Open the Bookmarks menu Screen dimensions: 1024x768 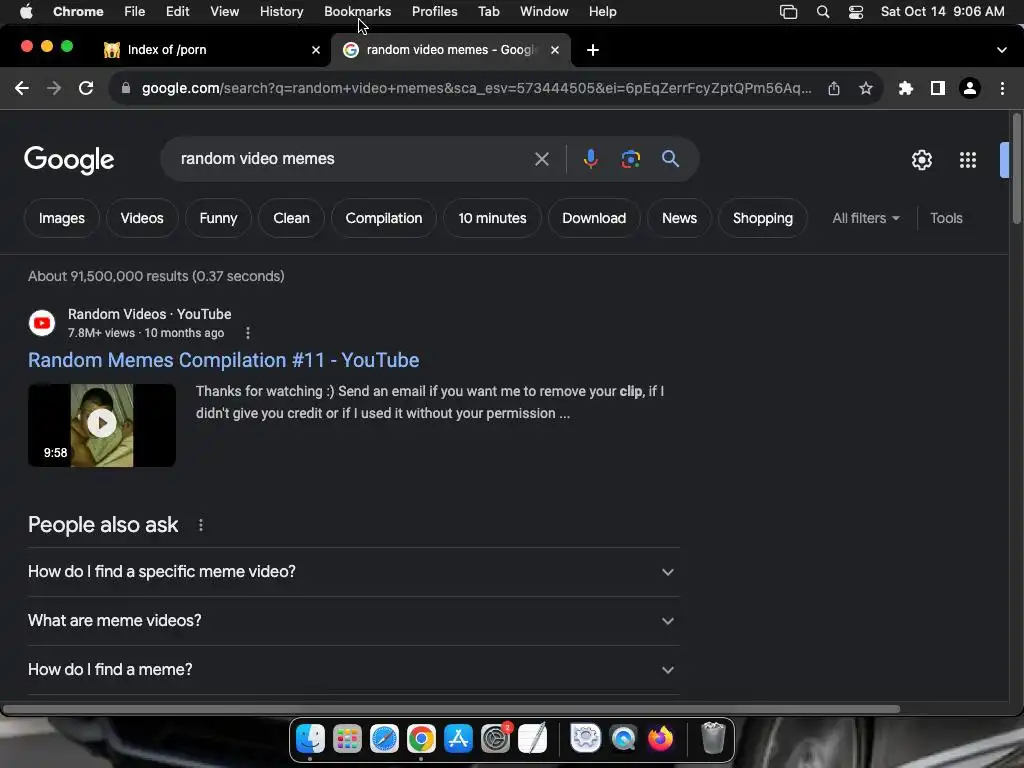[358, 12]
